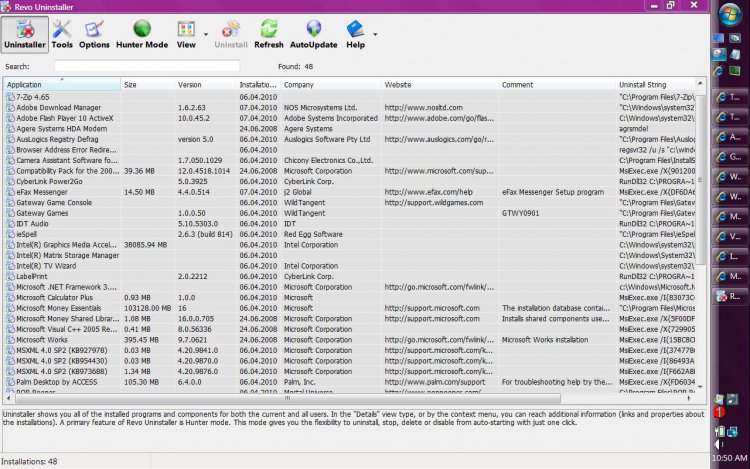Click the http://www.palm.com/support website cell

point(434,382)
